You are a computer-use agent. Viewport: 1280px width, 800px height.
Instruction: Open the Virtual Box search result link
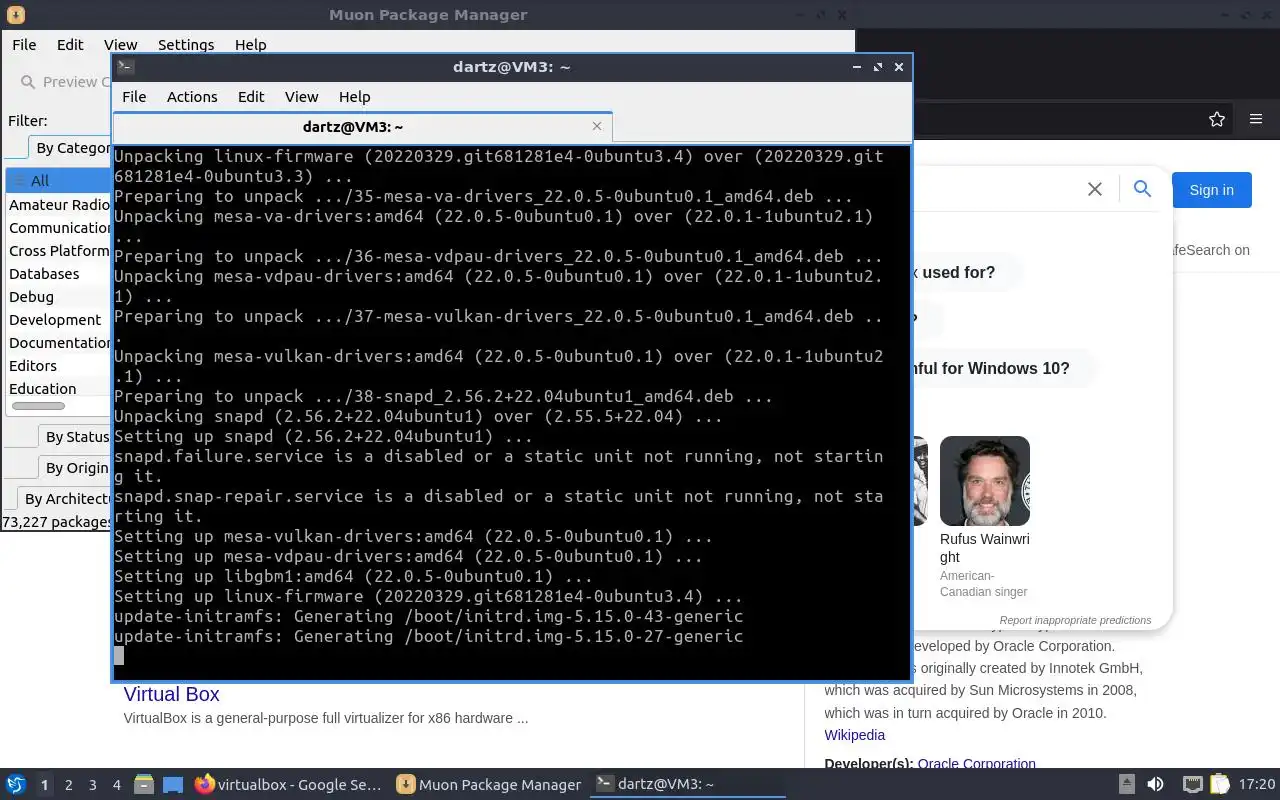[171, 694]
